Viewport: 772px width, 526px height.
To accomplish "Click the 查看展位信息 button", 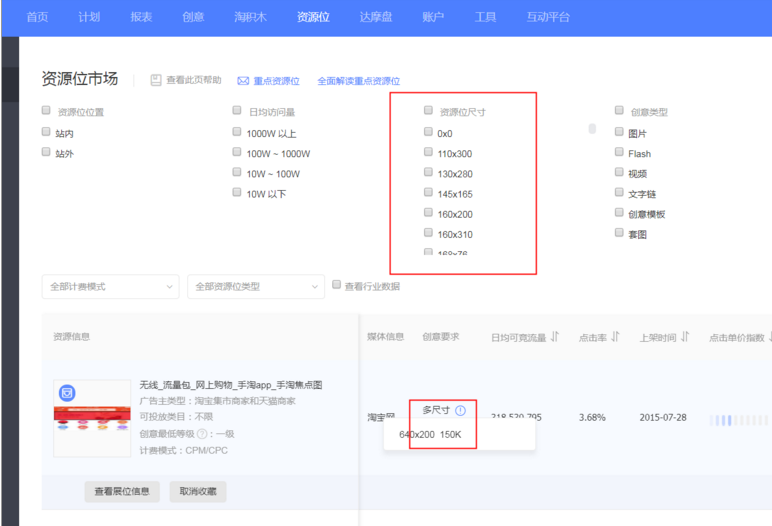I will click(x=121, y=491).
